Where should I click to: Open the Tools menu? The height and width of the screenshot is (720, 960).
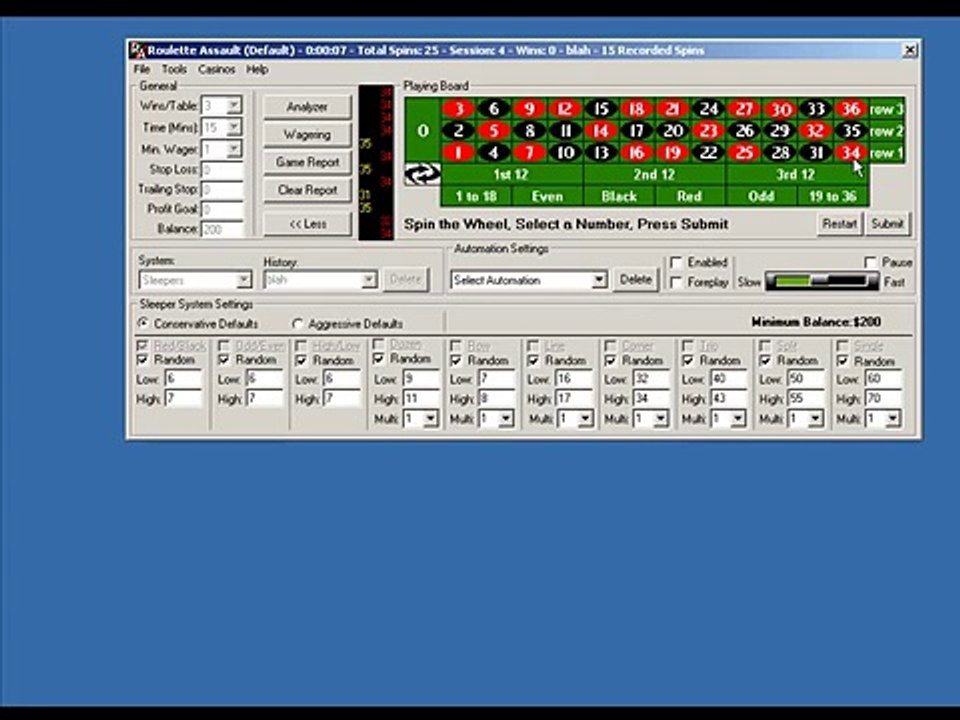(x=174, y=69)
